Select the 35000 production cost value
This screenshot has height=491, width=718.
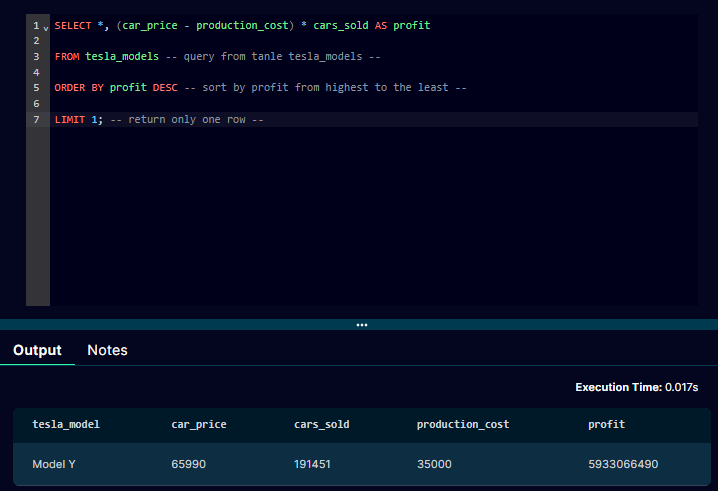(x=434, y=464)
